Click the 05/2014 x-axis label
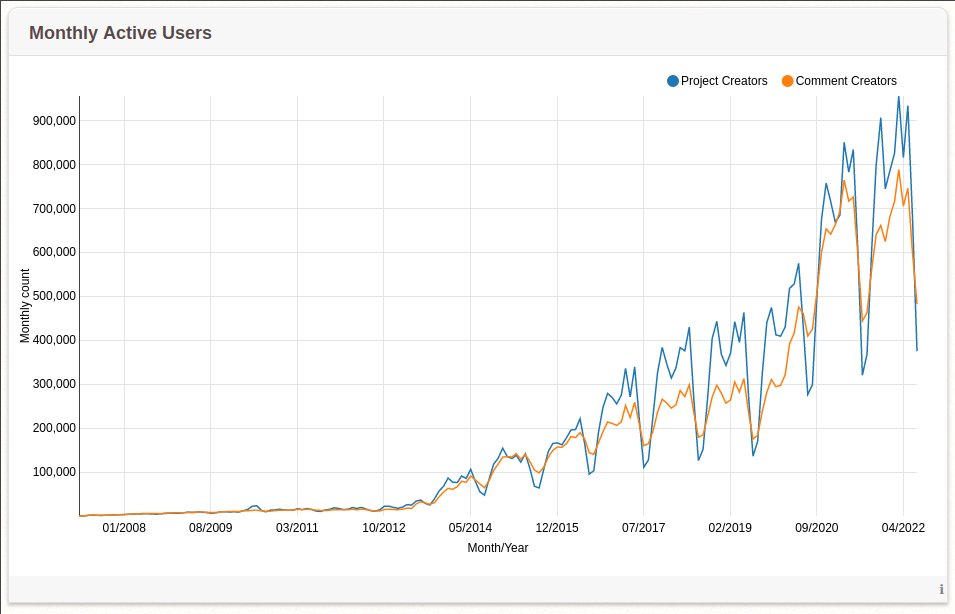 (470, 528)
